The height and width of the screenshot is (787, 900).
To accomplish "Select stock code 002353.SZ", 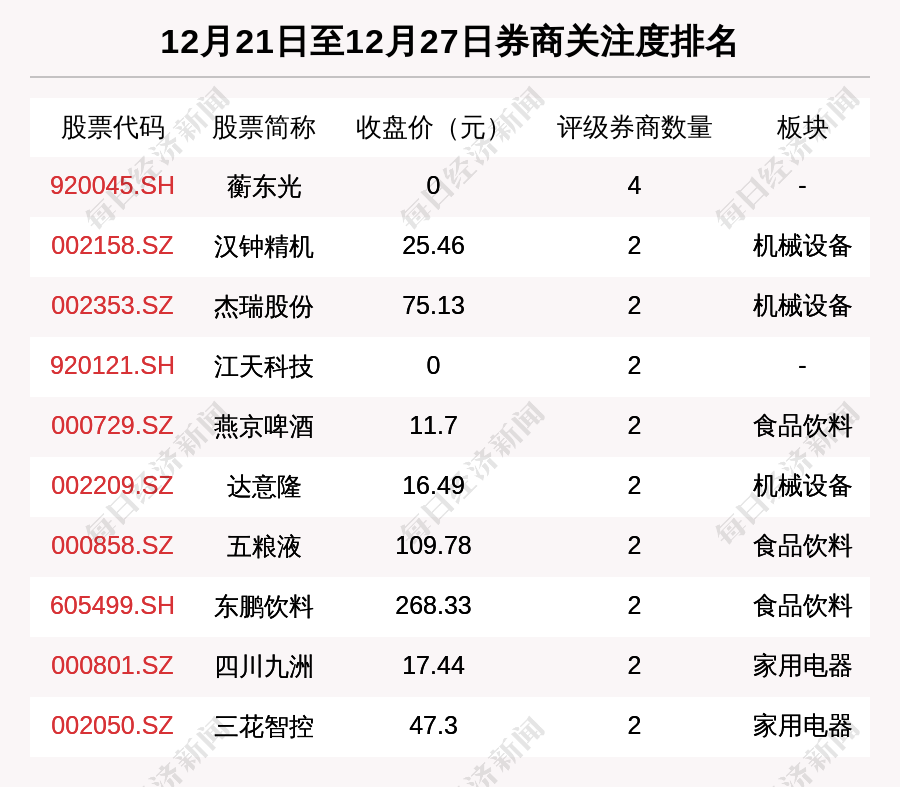I will (112, 306).
